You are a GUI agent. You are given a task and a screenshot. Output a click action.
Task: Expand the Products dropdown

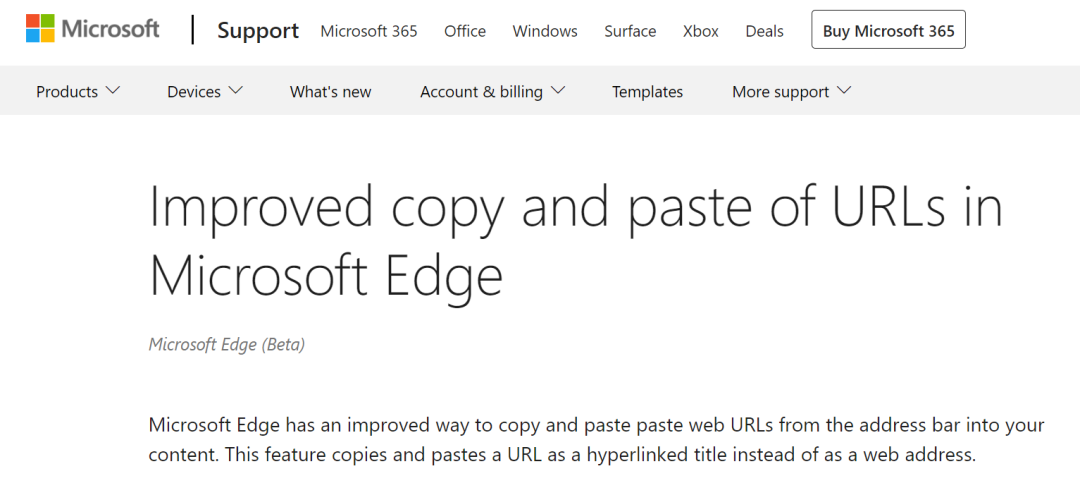[79, 92]
